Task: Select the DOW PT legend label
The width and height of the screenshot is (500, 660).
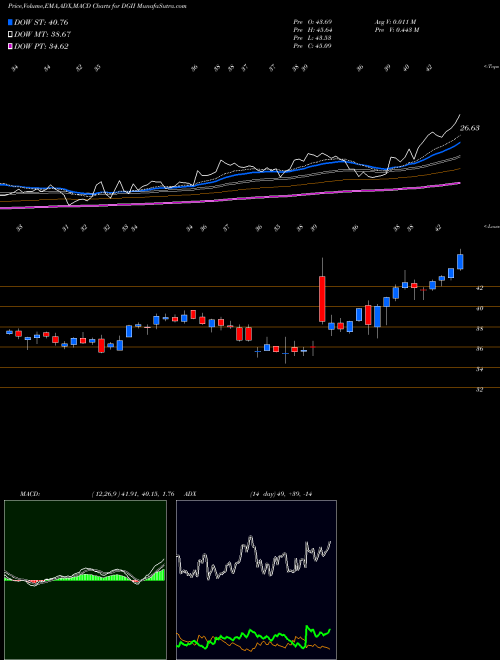Action: pos(41,47)
